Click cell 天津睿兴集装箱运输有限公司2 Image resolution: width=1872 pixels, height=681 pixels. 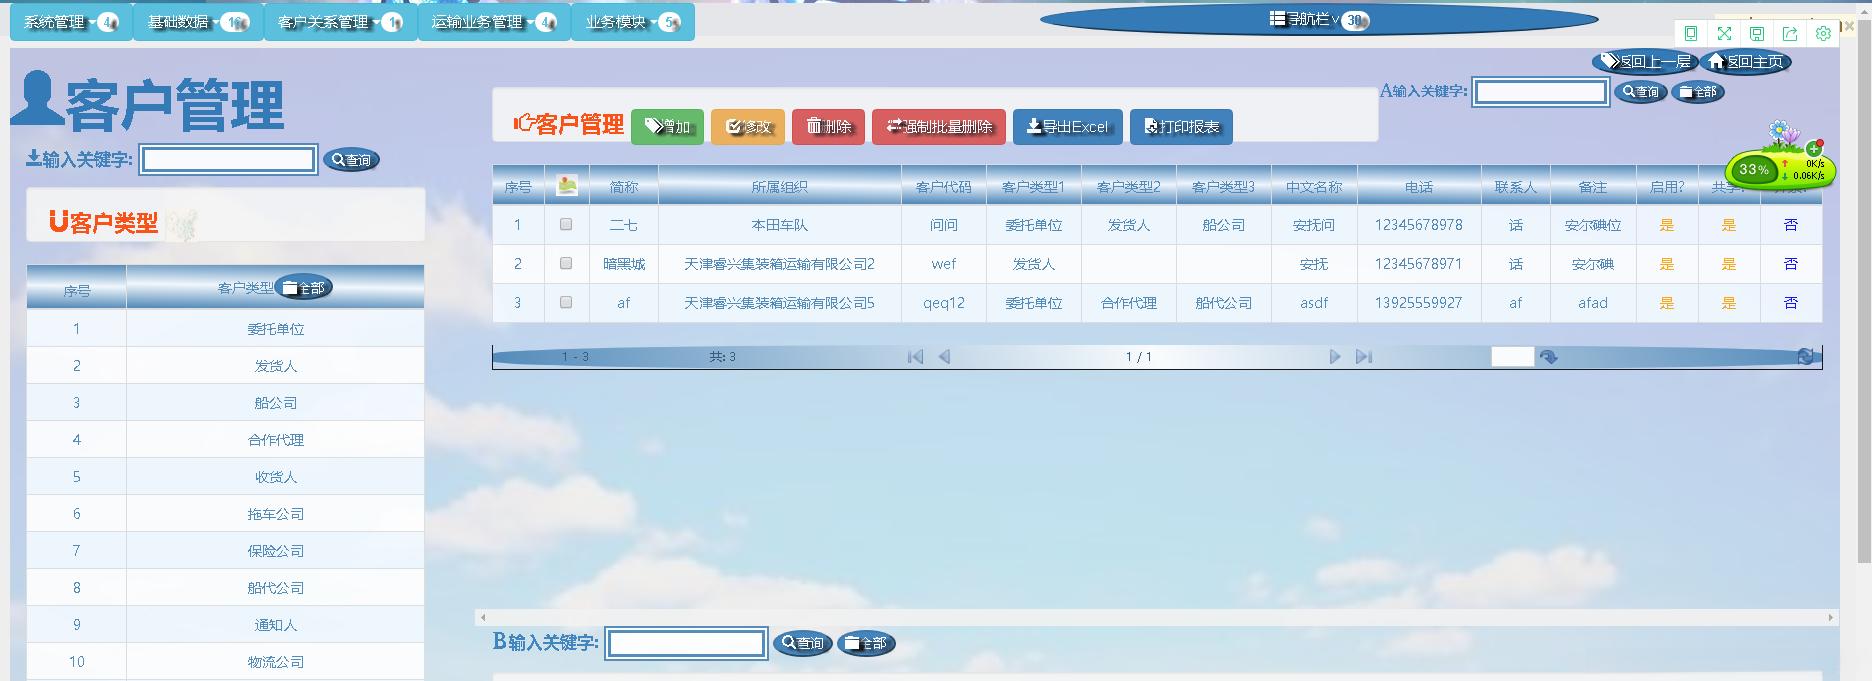click(779, 264)
